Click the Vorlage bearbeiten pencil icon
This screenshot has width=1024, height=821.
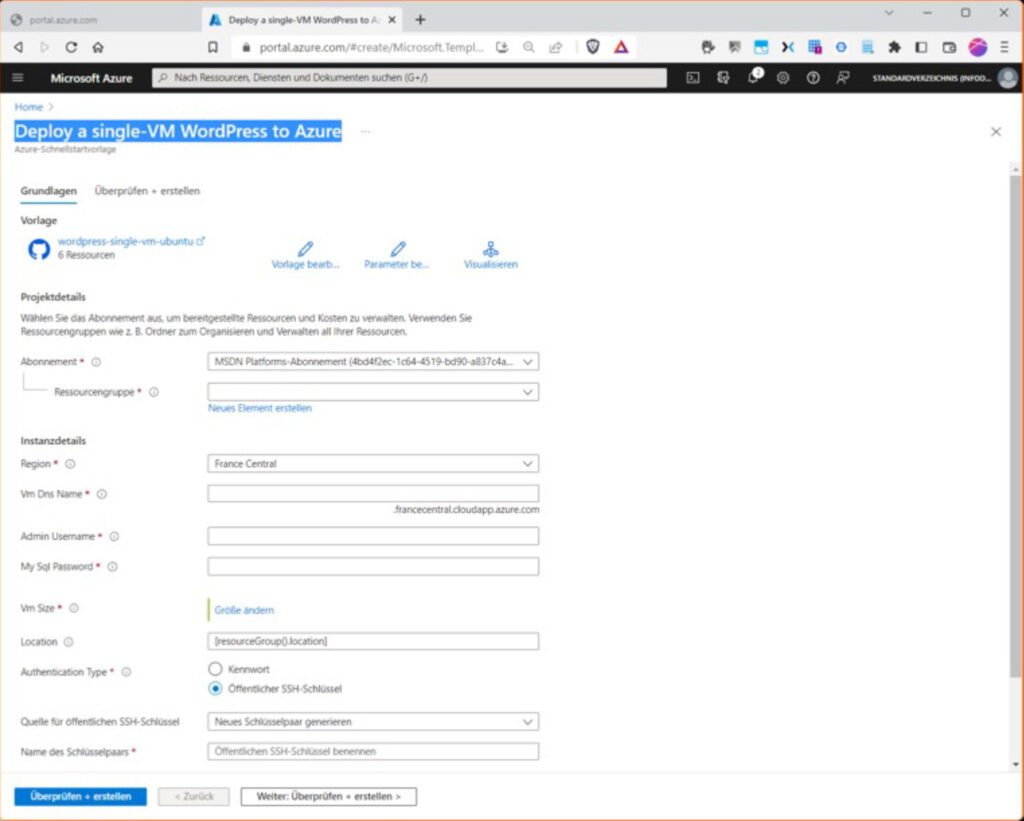point(305,249)
